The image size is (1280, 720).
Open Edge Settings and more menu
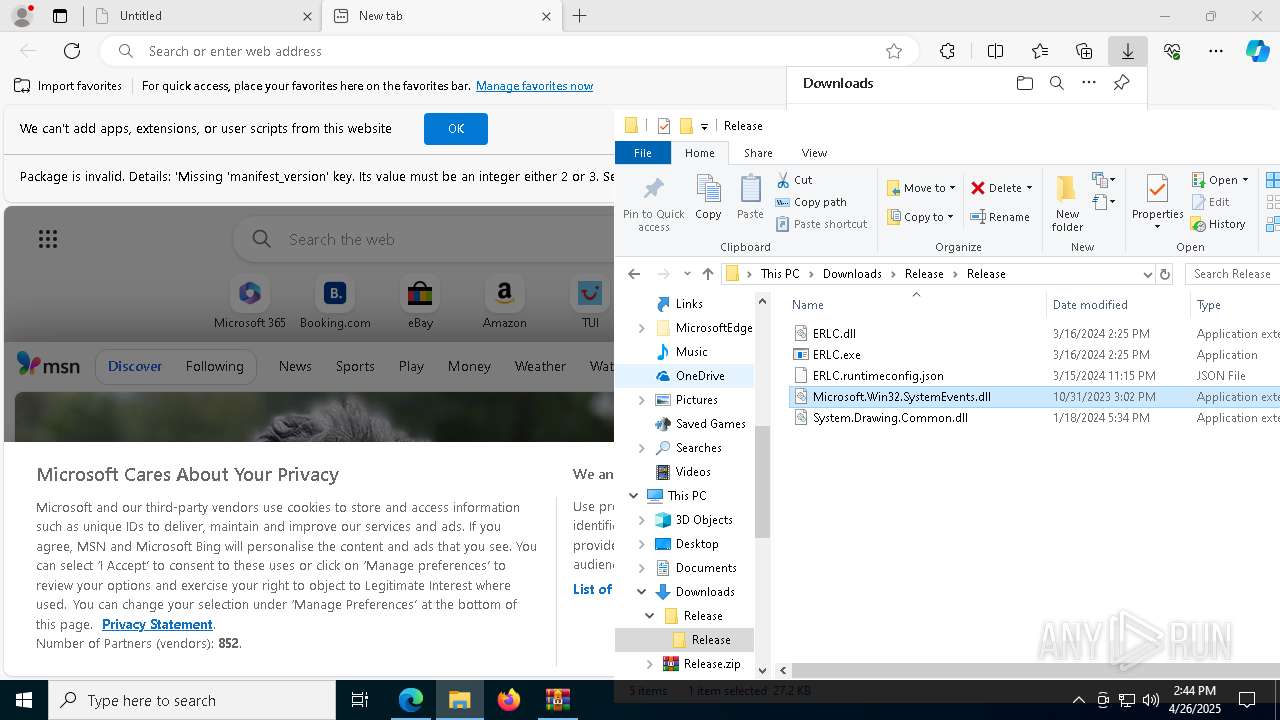[1216, 51]
